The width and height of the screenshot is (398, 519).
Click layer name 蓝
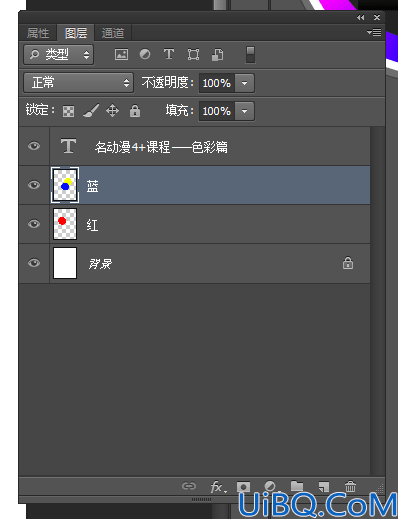92,186
